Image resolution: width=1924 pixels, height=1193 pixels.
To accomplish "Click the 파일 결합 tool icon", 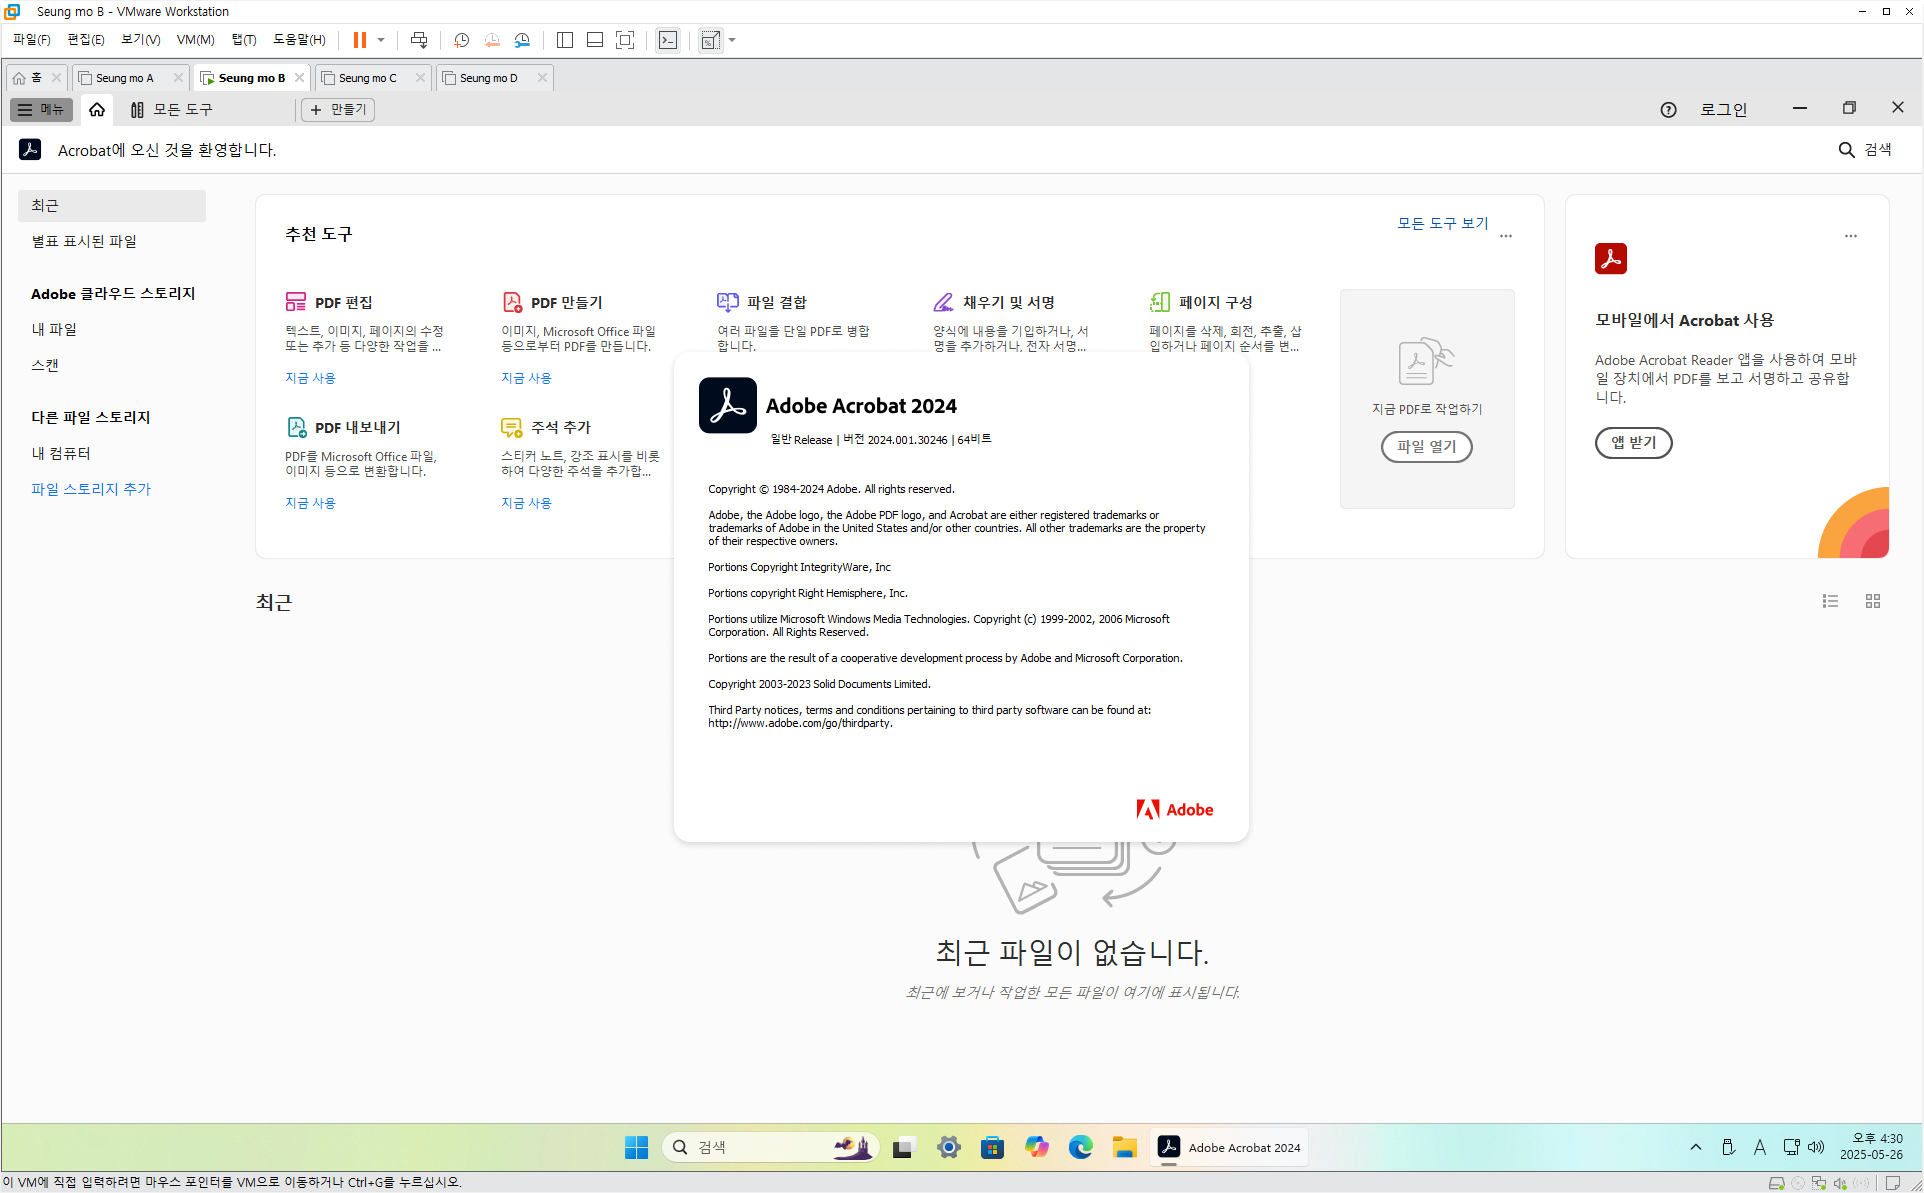I will 727,302.
